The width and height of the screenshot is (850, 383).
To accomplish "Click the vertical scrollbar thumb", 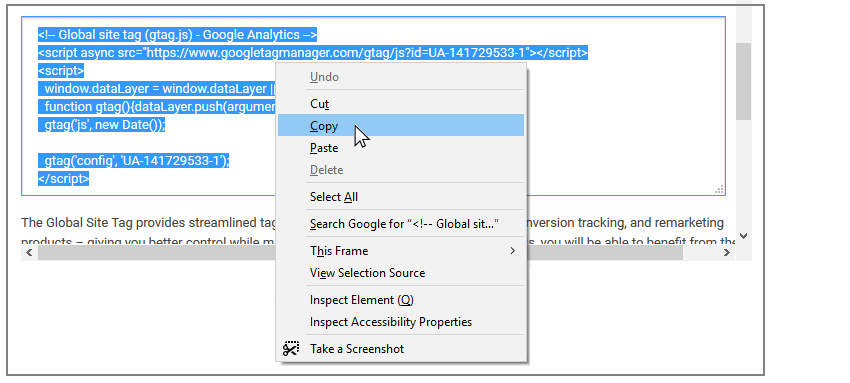I will (x=744, y=81).
